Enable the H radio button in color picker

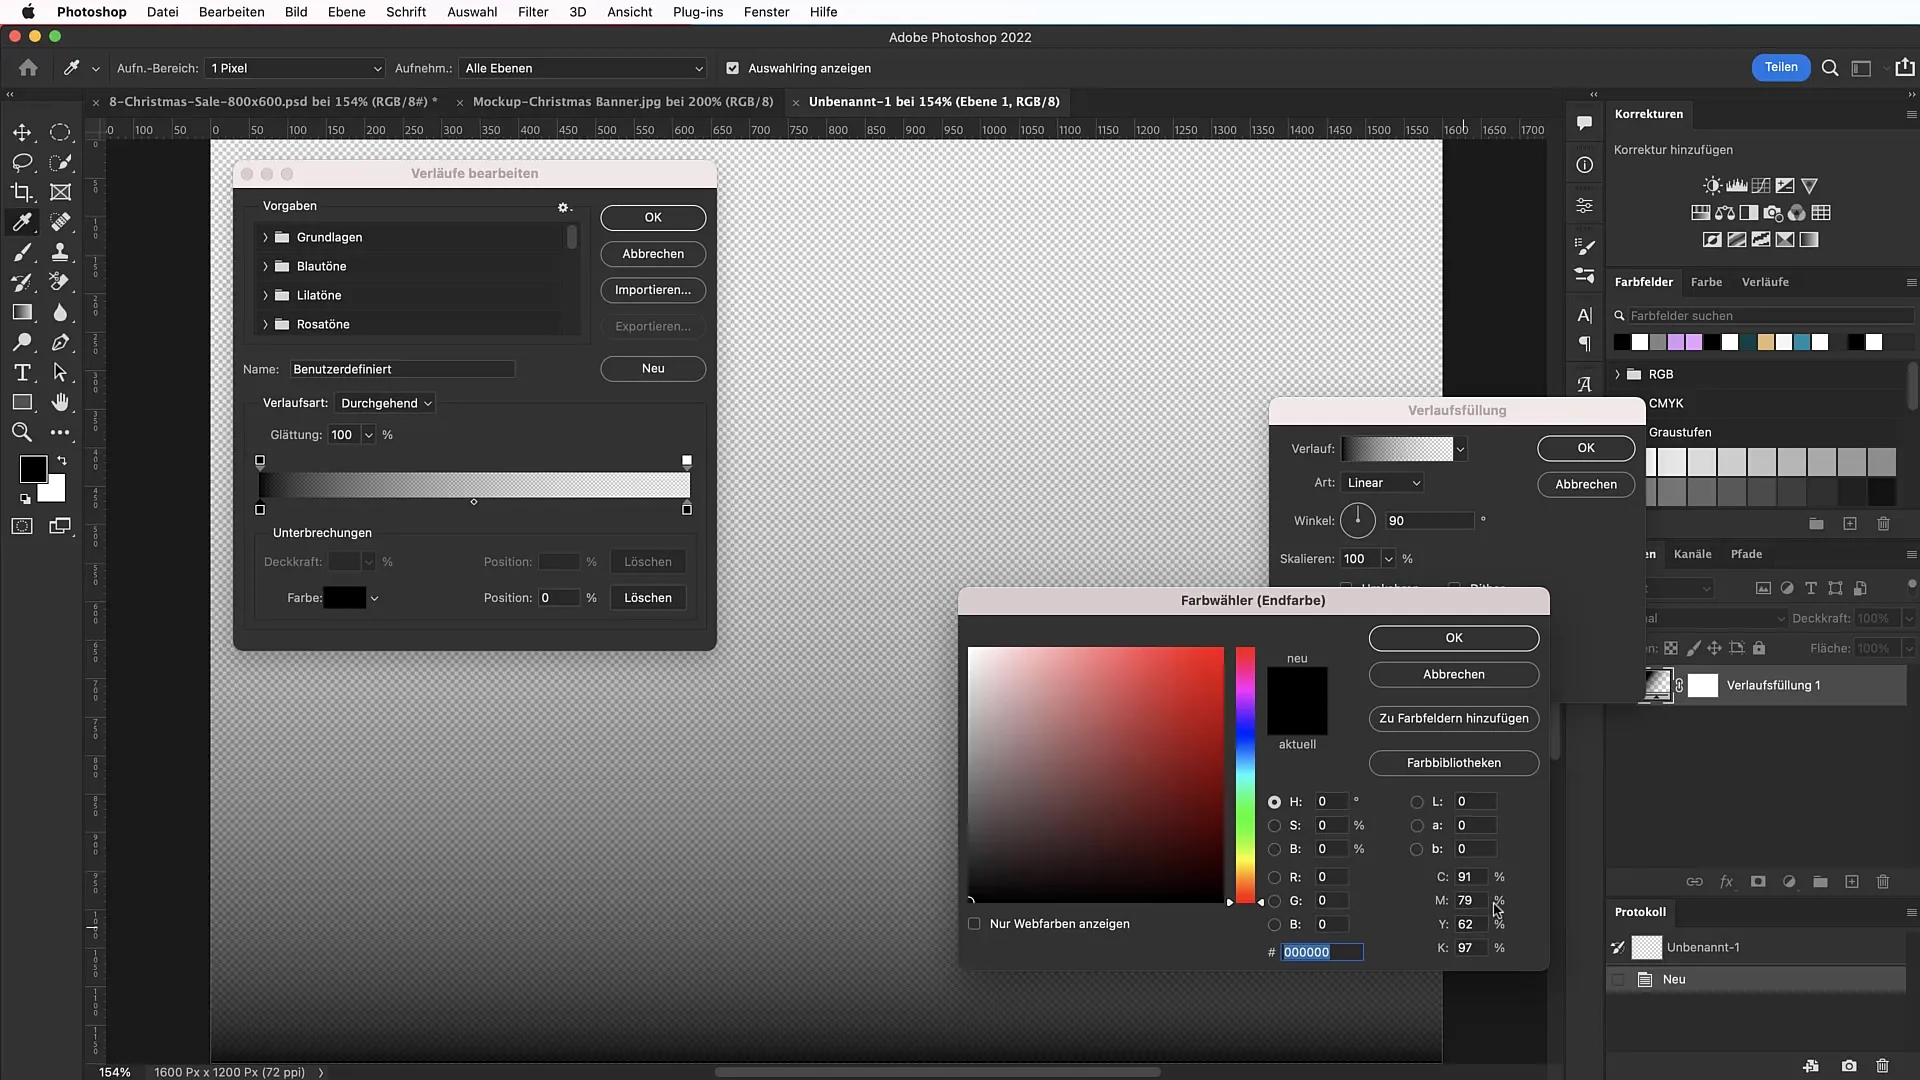point(1275,802)
